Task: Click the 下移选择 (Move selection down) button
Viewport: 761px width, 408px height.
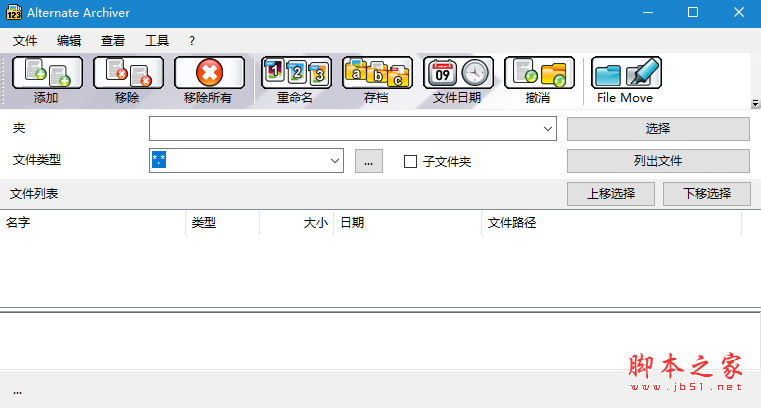Action: 707,194
